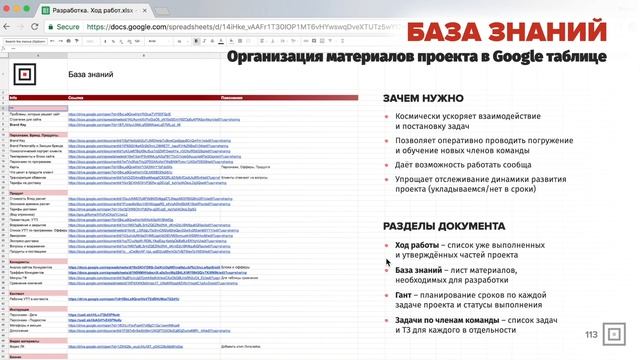The width and height of the screenshot is (640, 360).
Task: Open the zoom level dropdown
Action: (91, 41)
